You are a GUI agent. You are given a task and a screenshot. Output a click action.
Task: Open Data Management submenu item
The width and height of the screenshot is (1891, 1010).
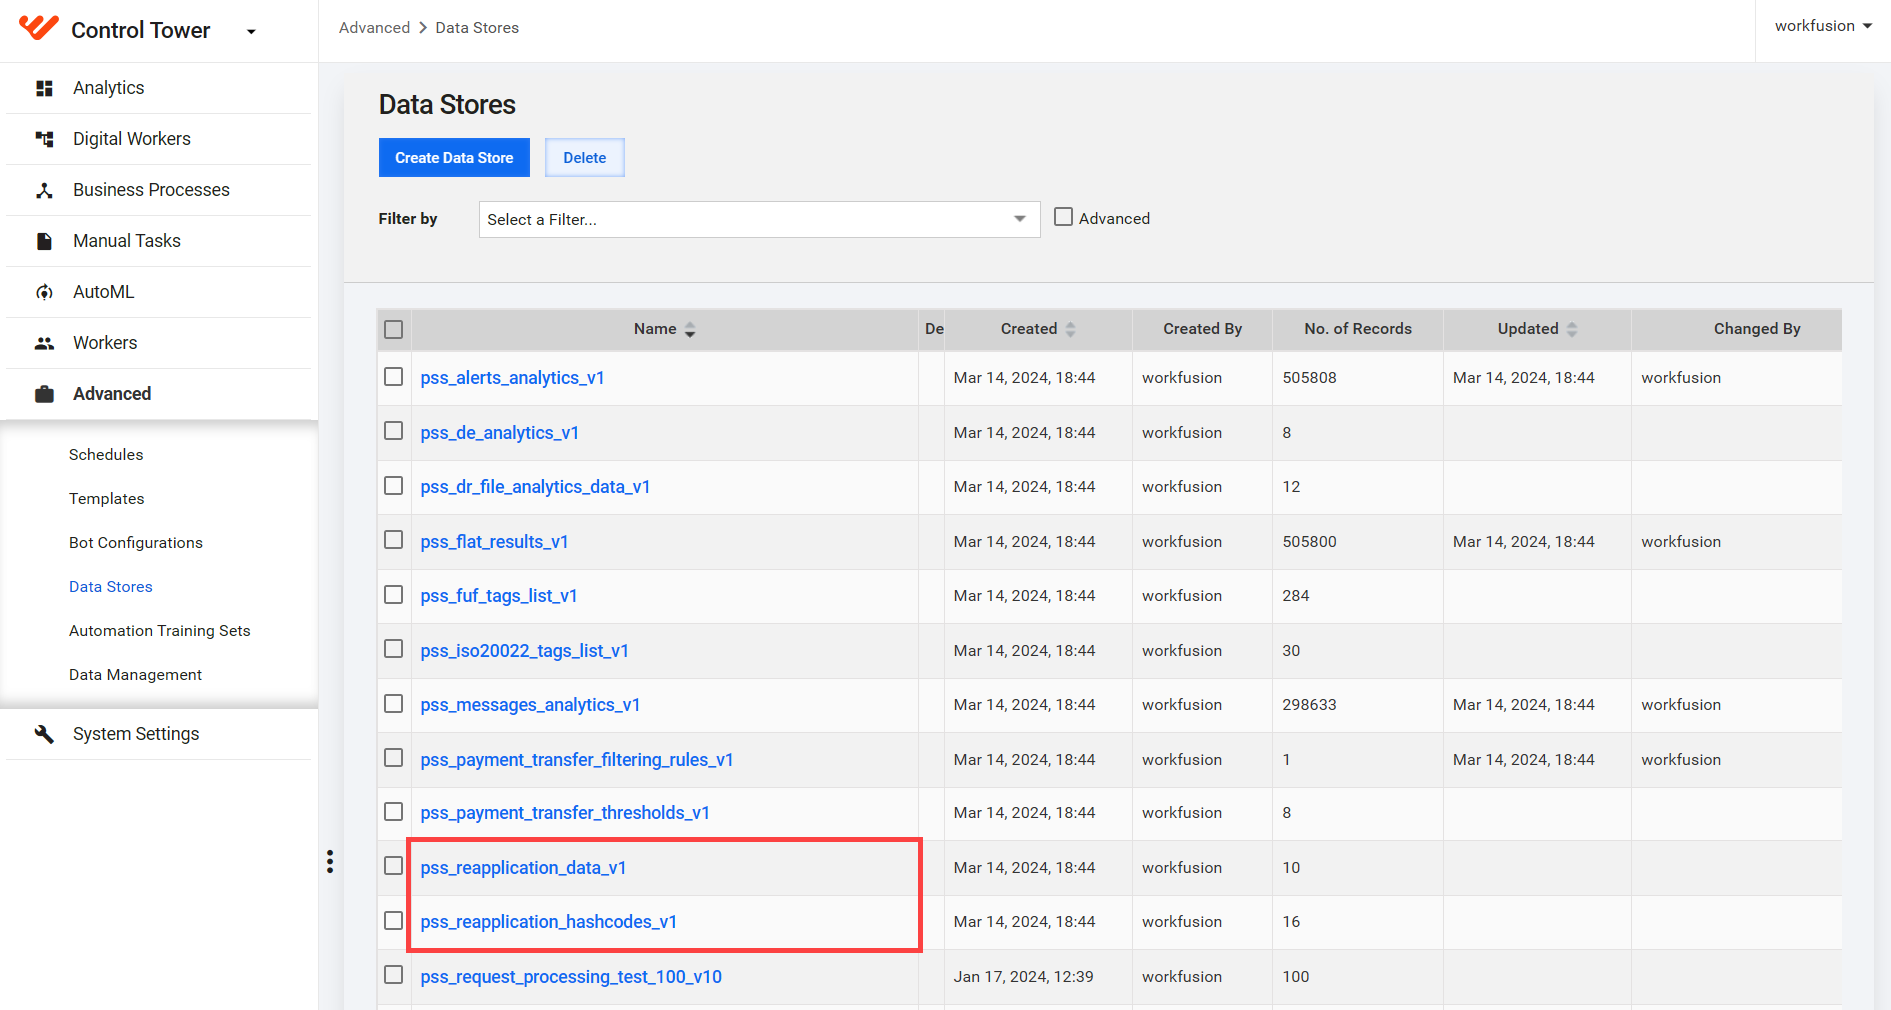(x=135, y=675)
